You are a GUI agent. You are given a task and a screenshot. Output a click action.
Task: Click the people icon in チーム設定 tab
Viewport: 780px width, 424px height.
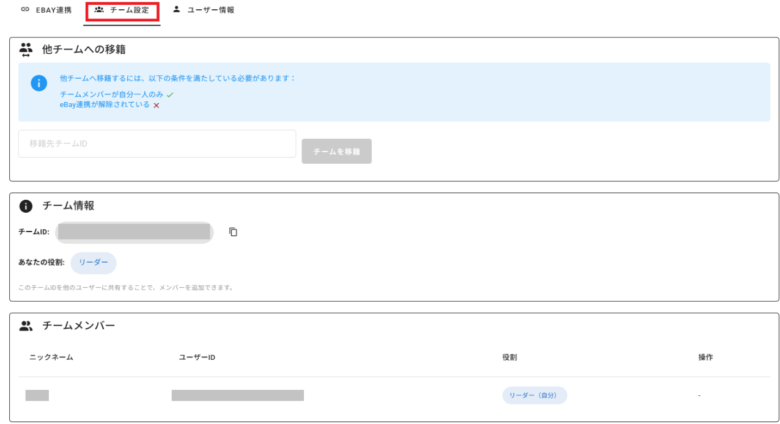pyautogui.click(x=99, y=10)
